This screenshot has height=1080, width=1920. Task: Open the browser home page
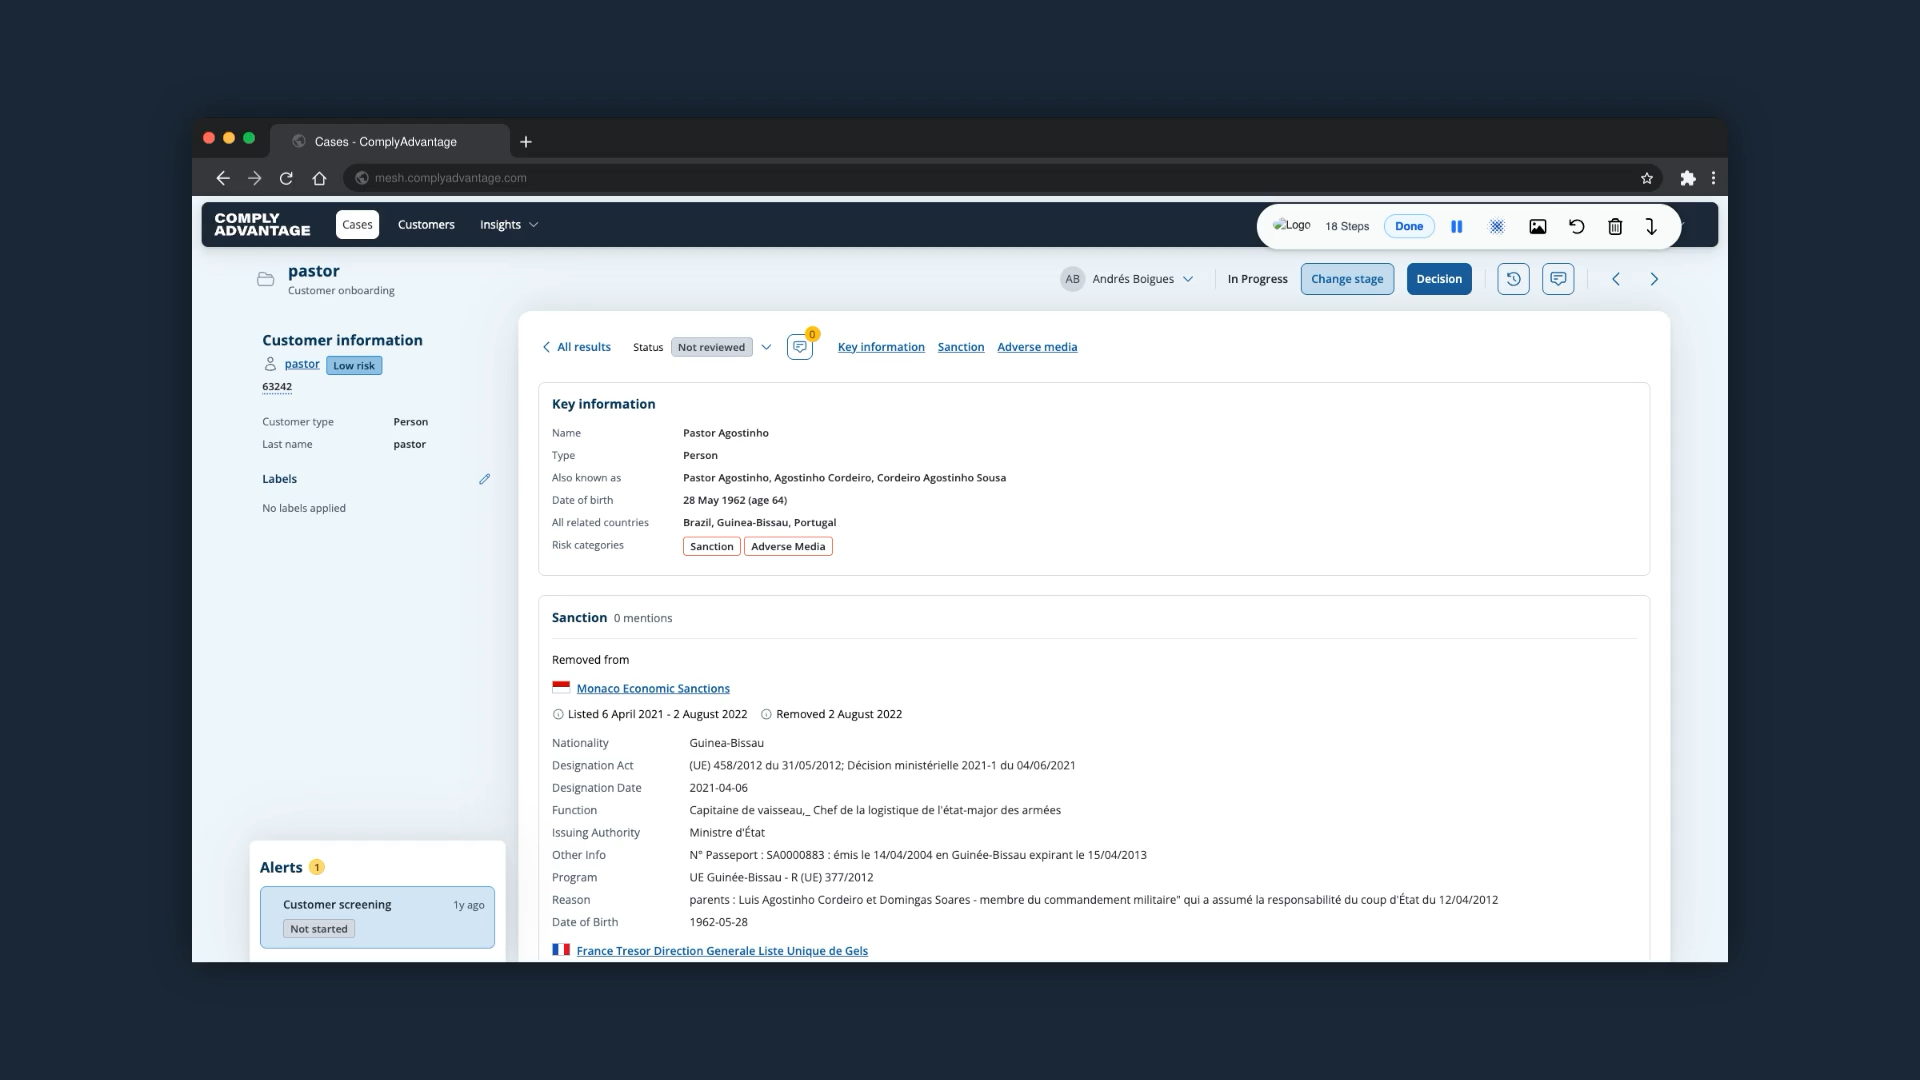[319, 178]
